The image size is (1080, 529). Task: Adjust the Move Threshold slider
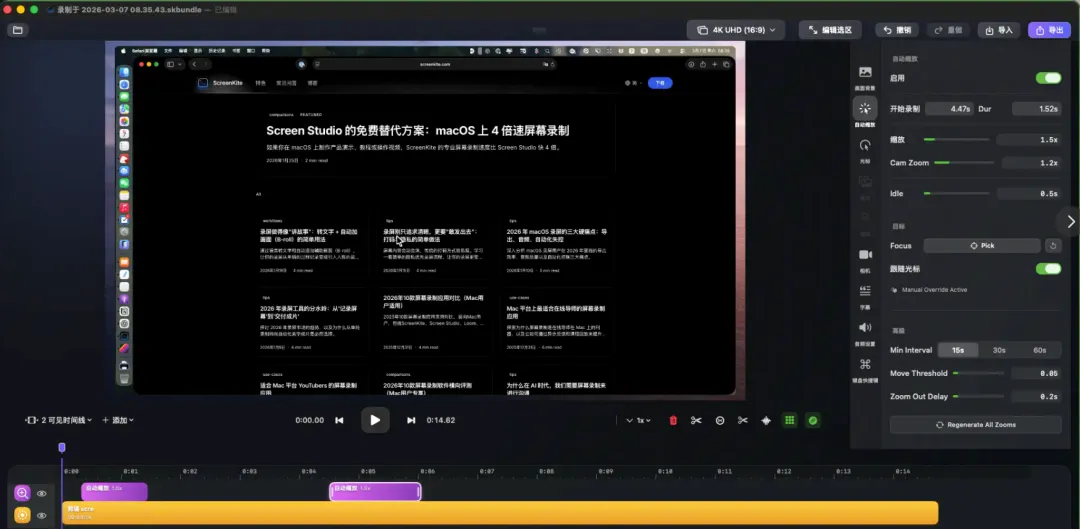tap(978, 373)
